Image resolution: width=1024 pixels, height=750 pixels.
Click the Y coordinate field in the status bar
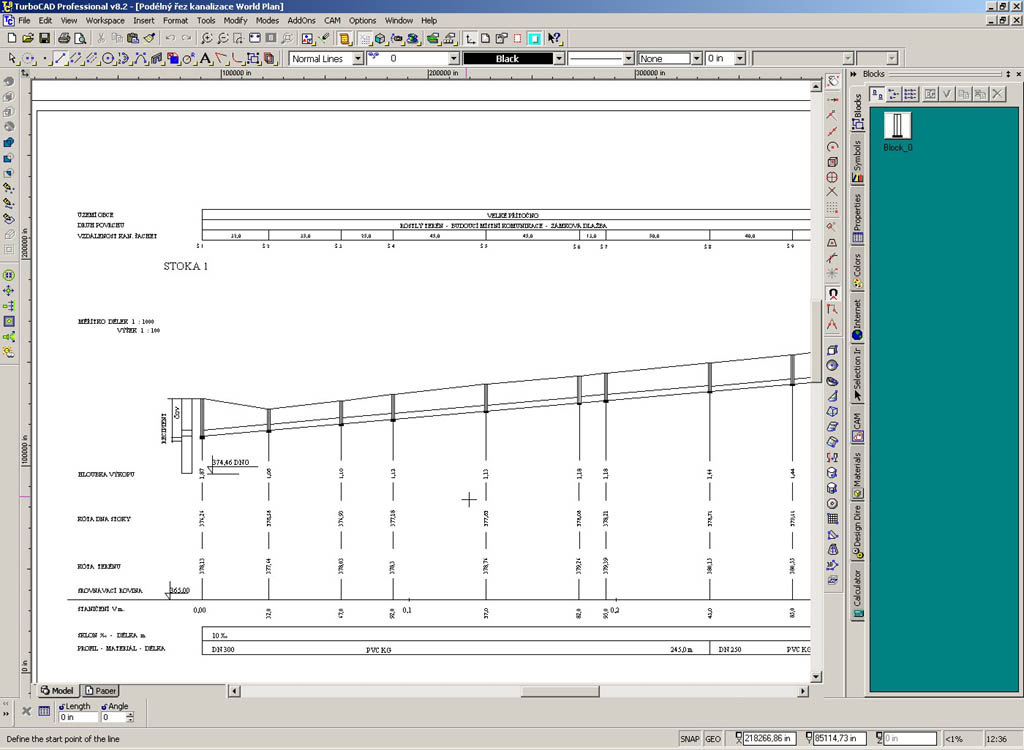(839, 739)
